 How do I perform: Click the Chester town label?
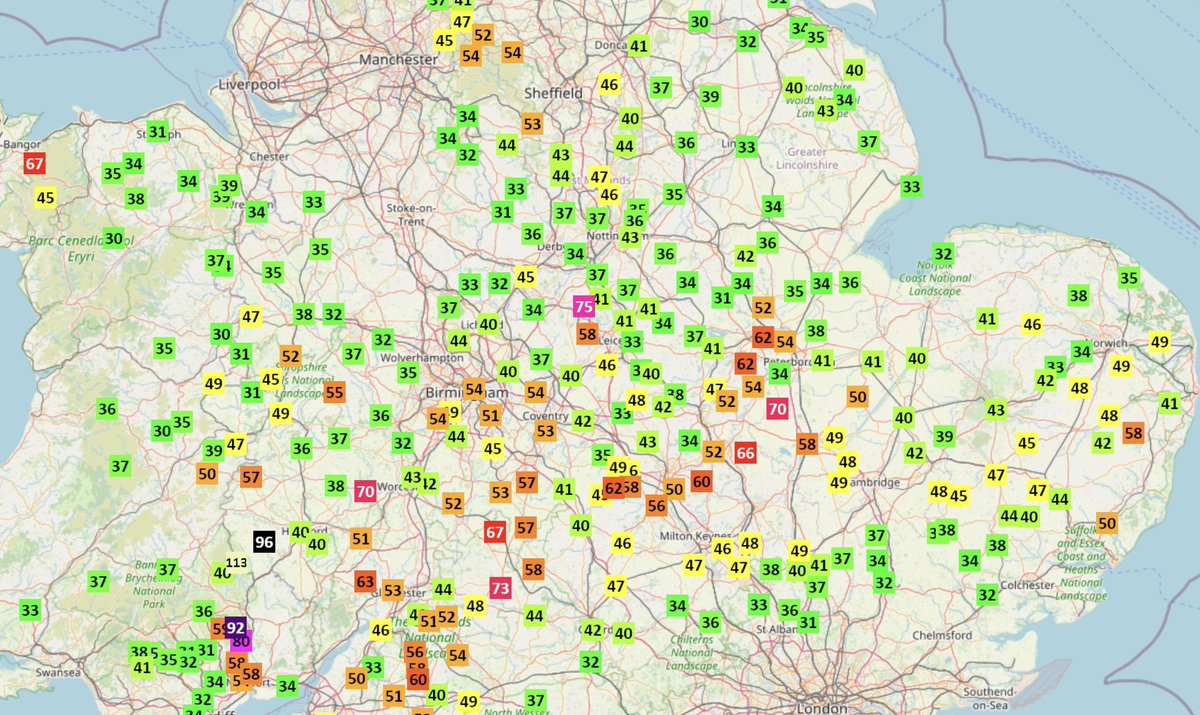269,156
